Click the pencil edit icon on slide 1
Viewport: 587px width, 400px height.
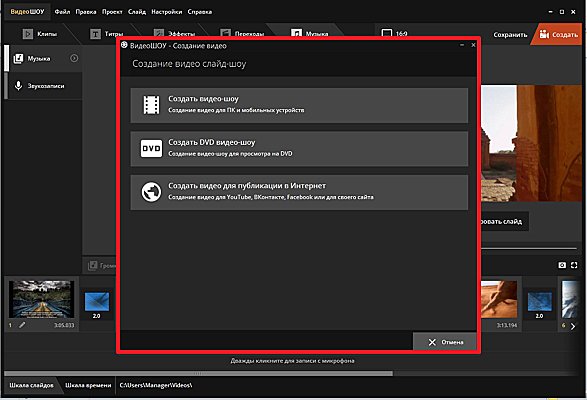point(22,325)
